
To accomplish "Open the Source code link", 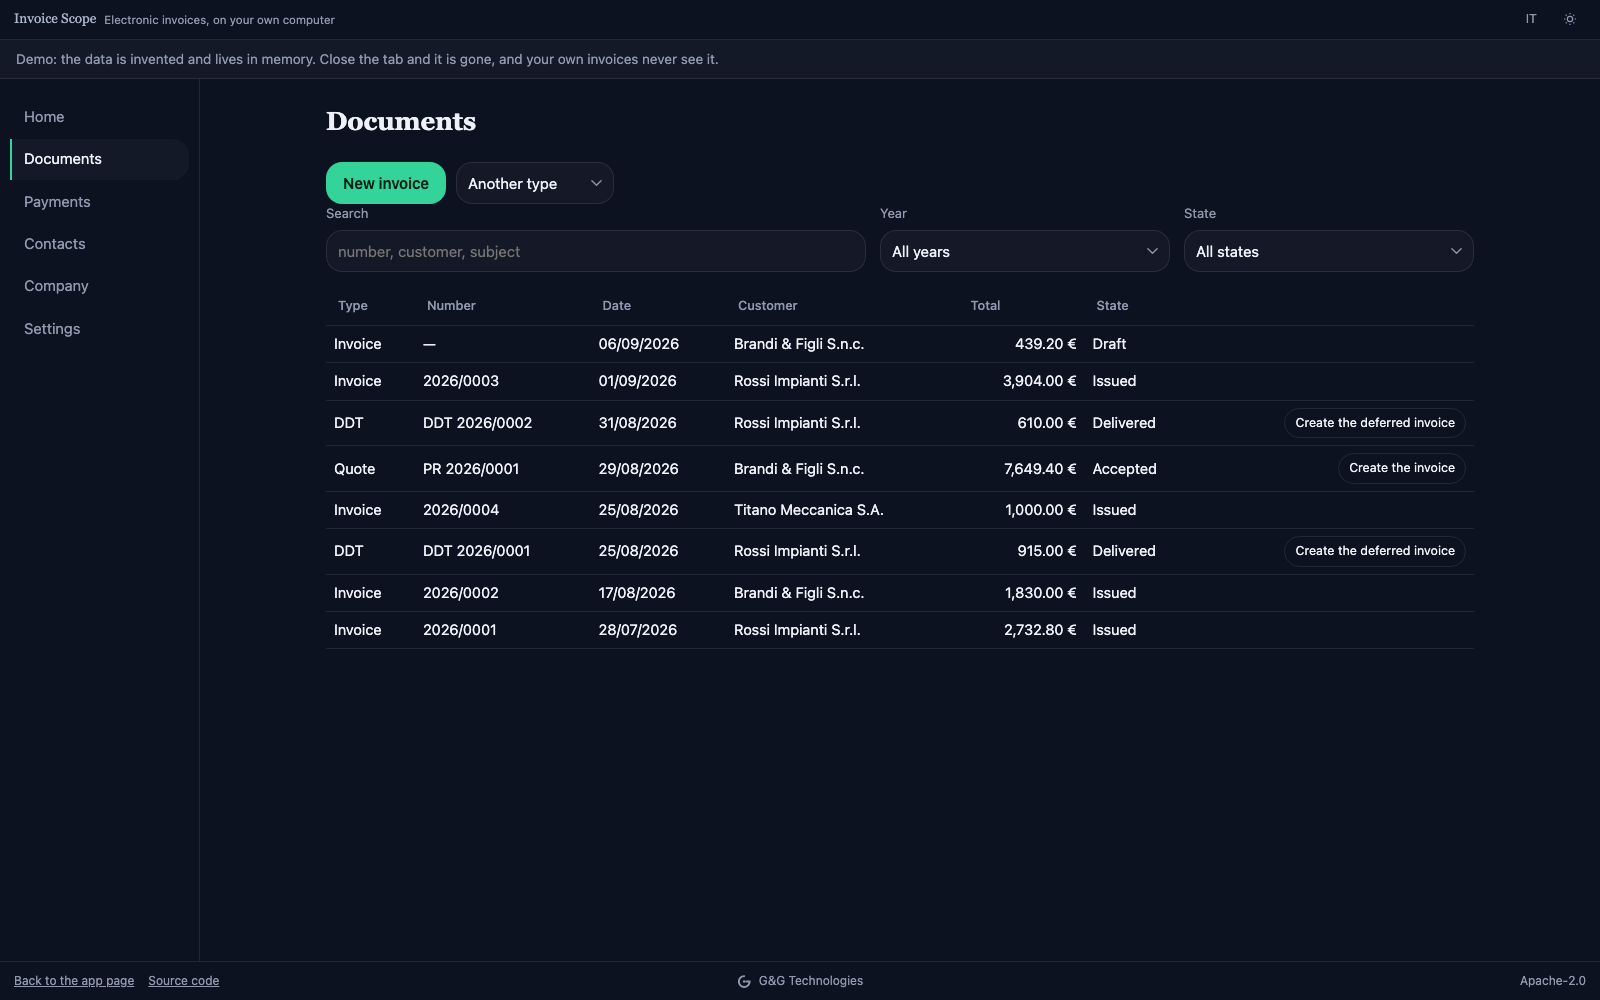I will pyautogui.click(x=184, y=981).
